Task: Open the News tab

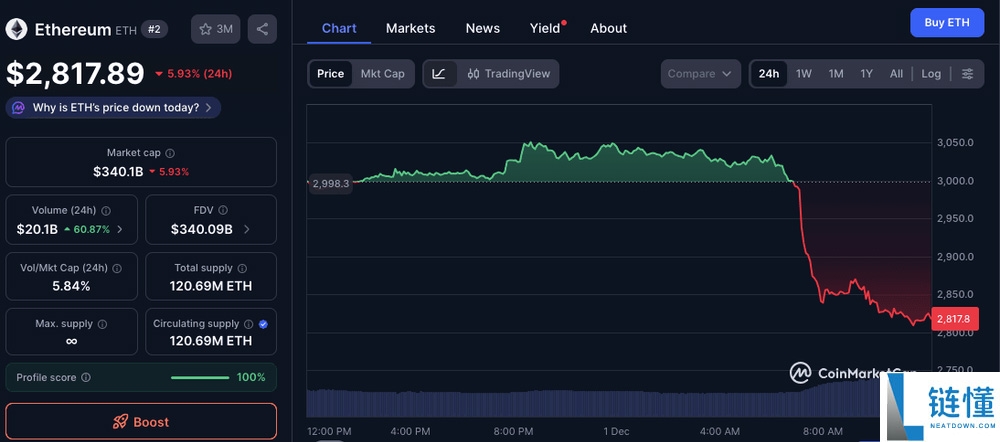Action: point(483,28)
